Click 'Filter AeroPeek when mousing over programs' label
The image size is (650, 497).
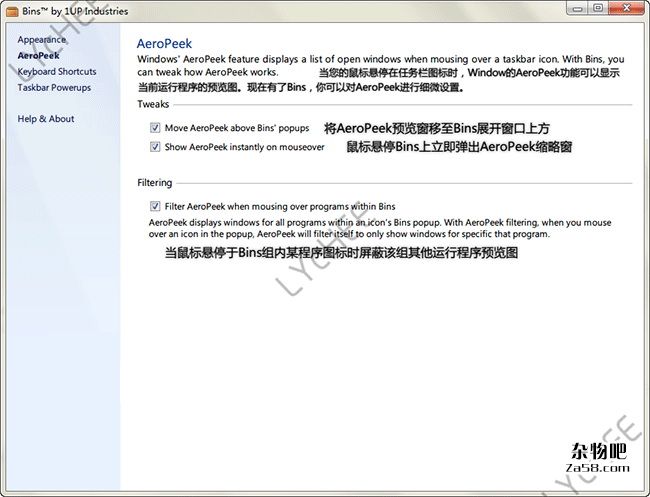(280, 206)
